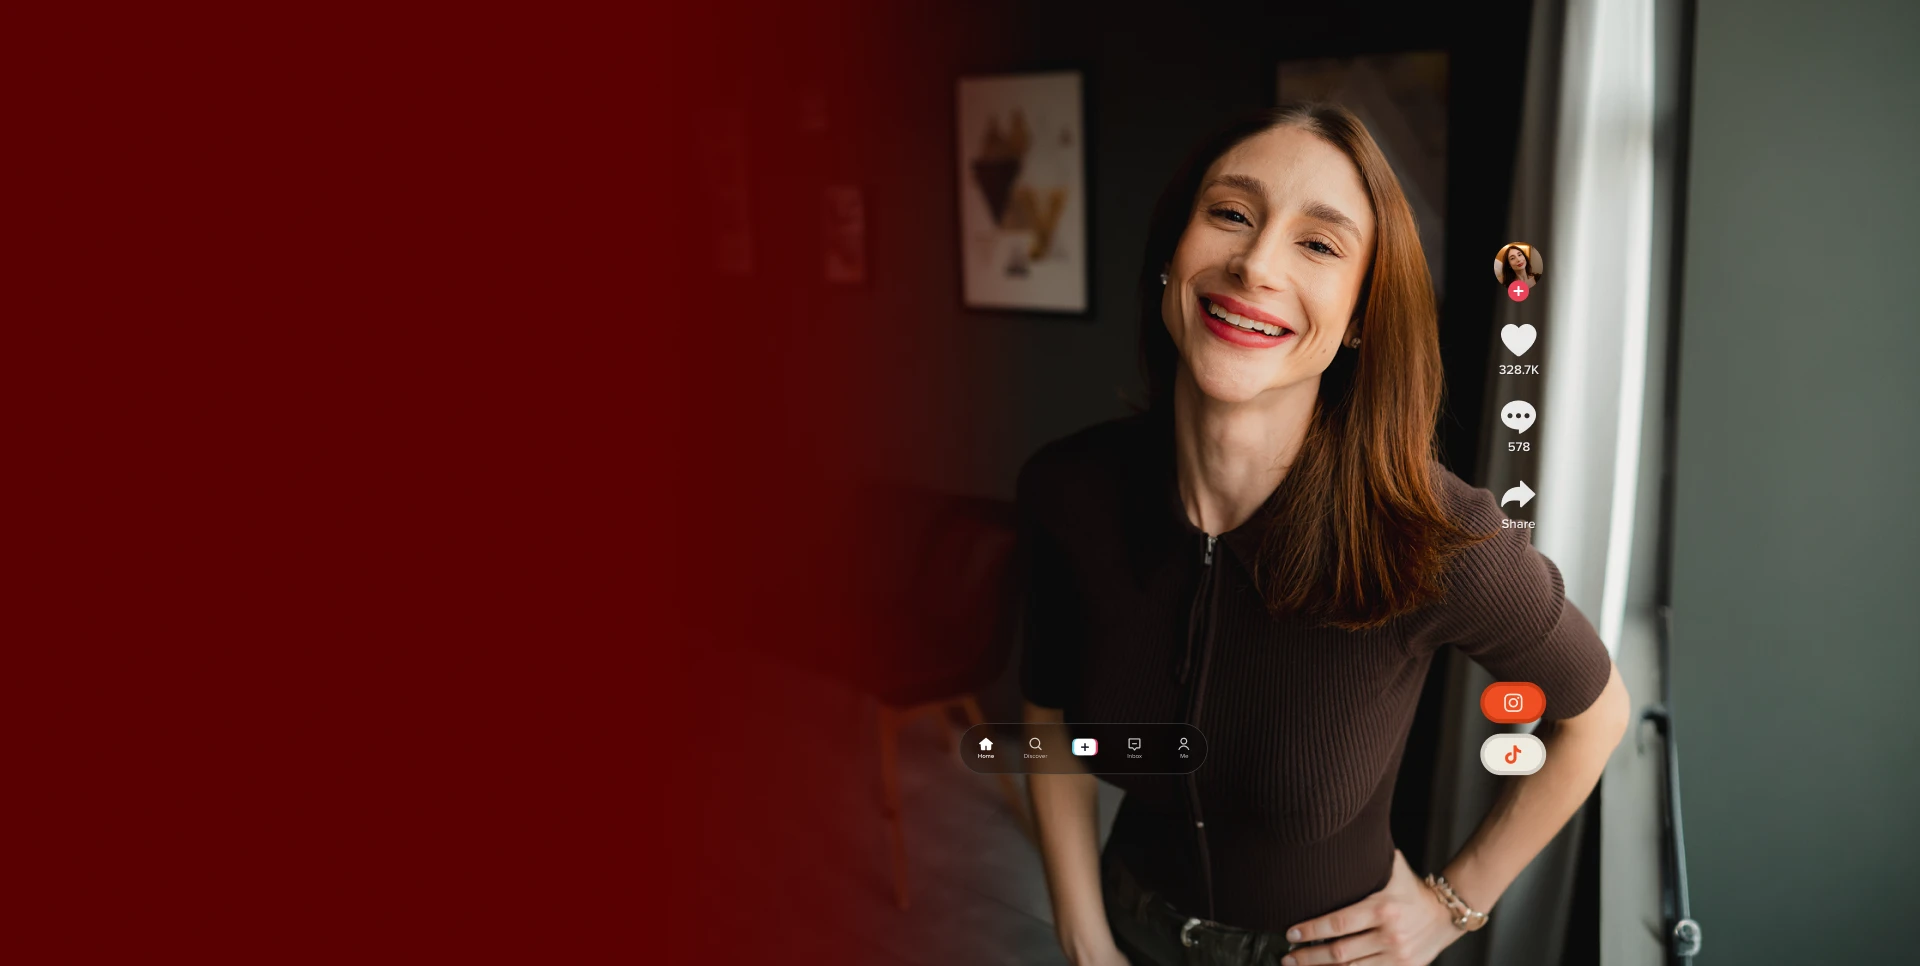
Task: Open the Me profile person icon
Action: (x=1184, y=744)
